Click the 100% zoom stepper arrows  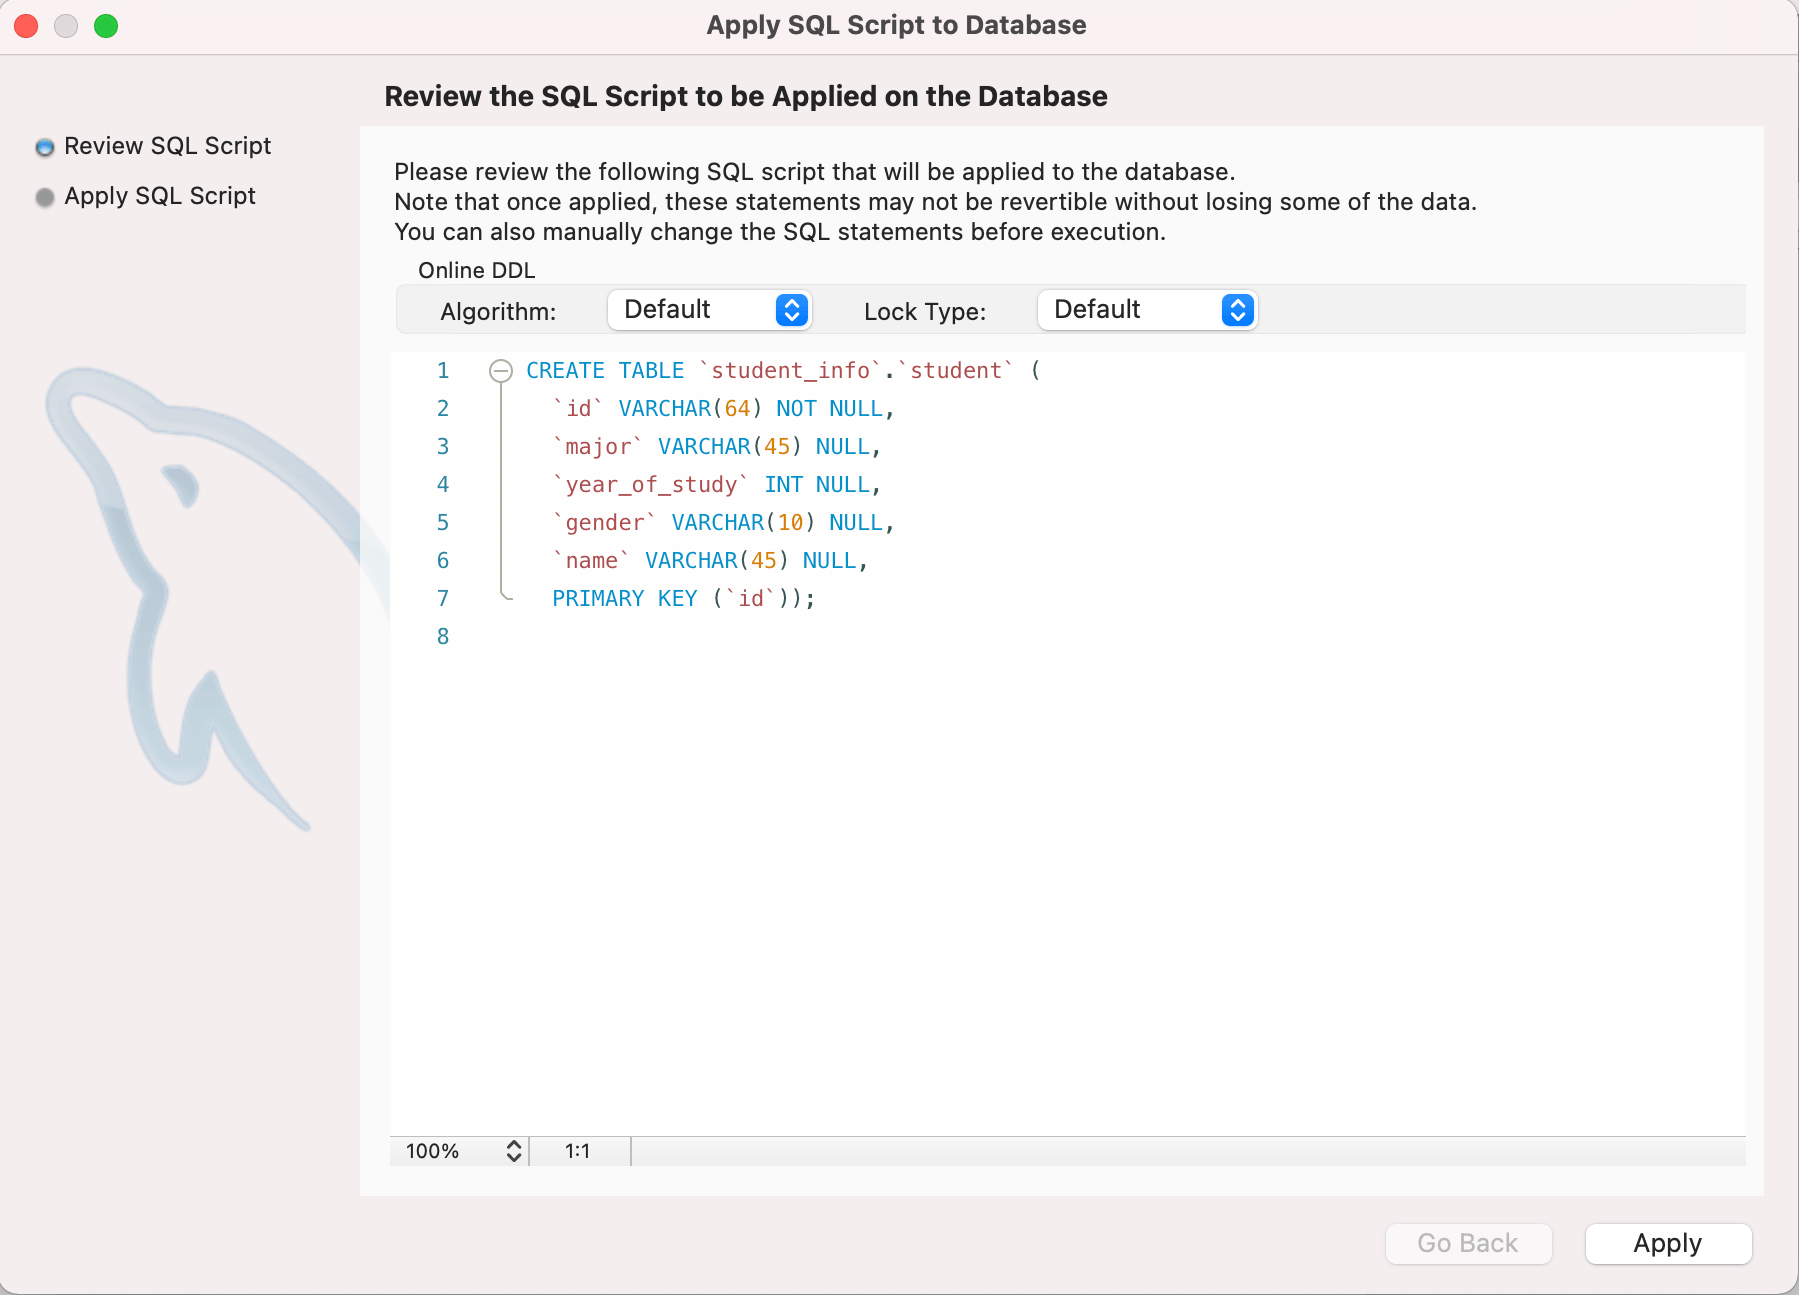click(513, 1151)
